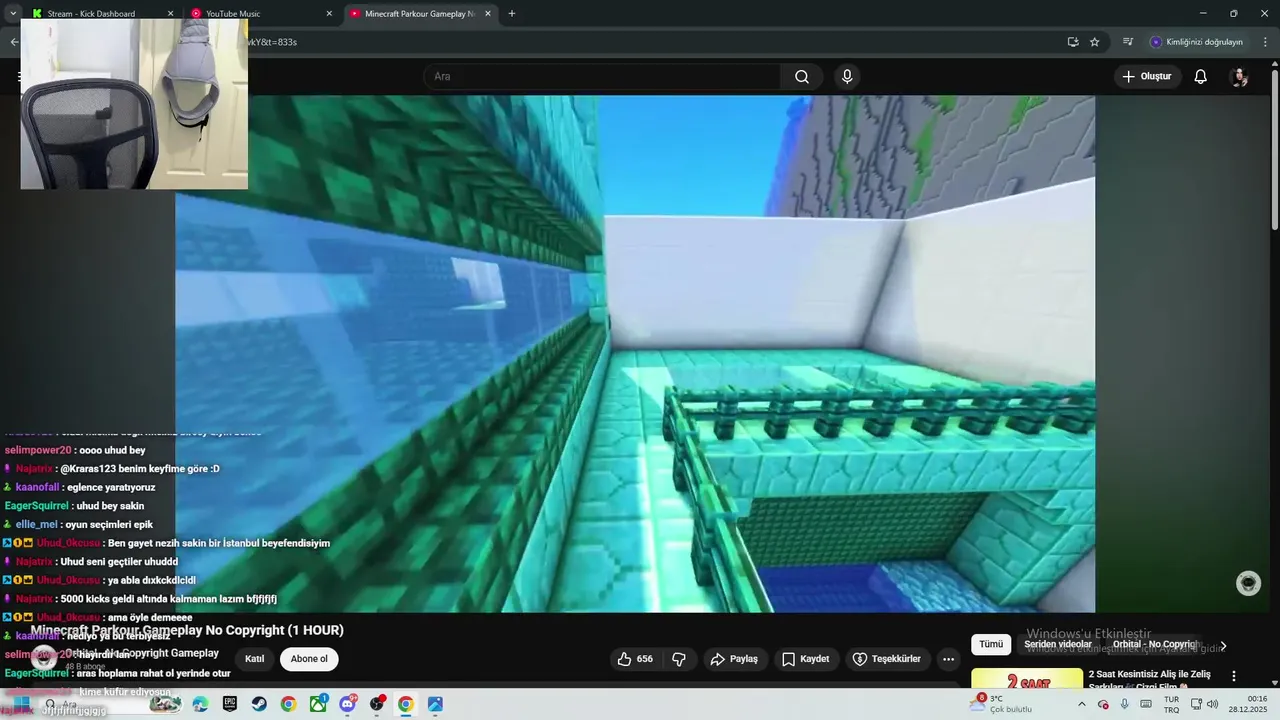Open the volume speaker tray icon
The width and height of the screenshot is (1280, 720).
coord(1213,704)
